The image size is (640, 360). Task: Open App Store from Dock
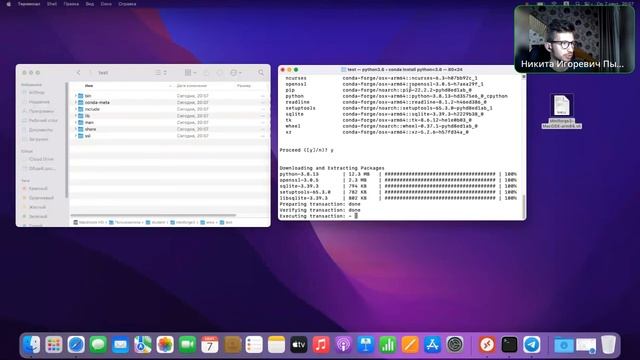[432, 345]
